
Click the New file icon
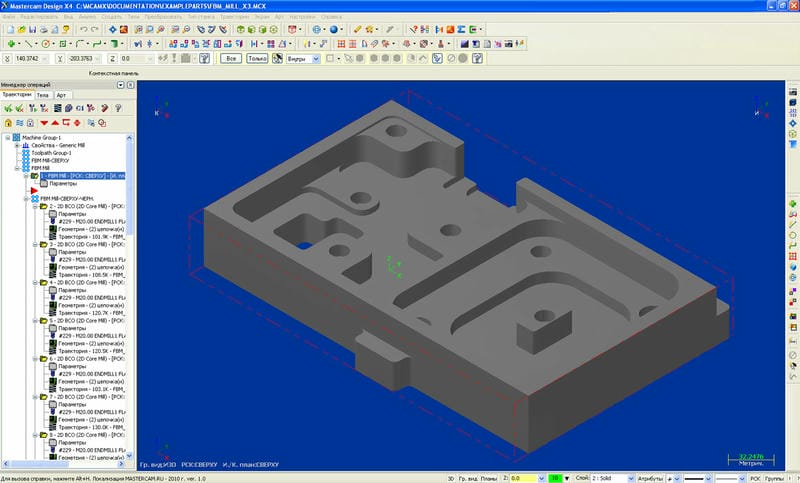(x=10, y=30)
